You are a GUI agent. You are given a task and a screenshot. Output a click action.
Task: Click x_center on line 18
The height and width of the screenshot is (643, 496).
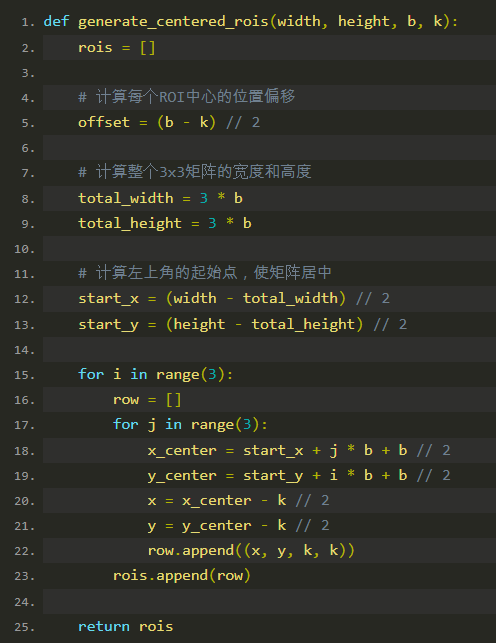[182, 450]
